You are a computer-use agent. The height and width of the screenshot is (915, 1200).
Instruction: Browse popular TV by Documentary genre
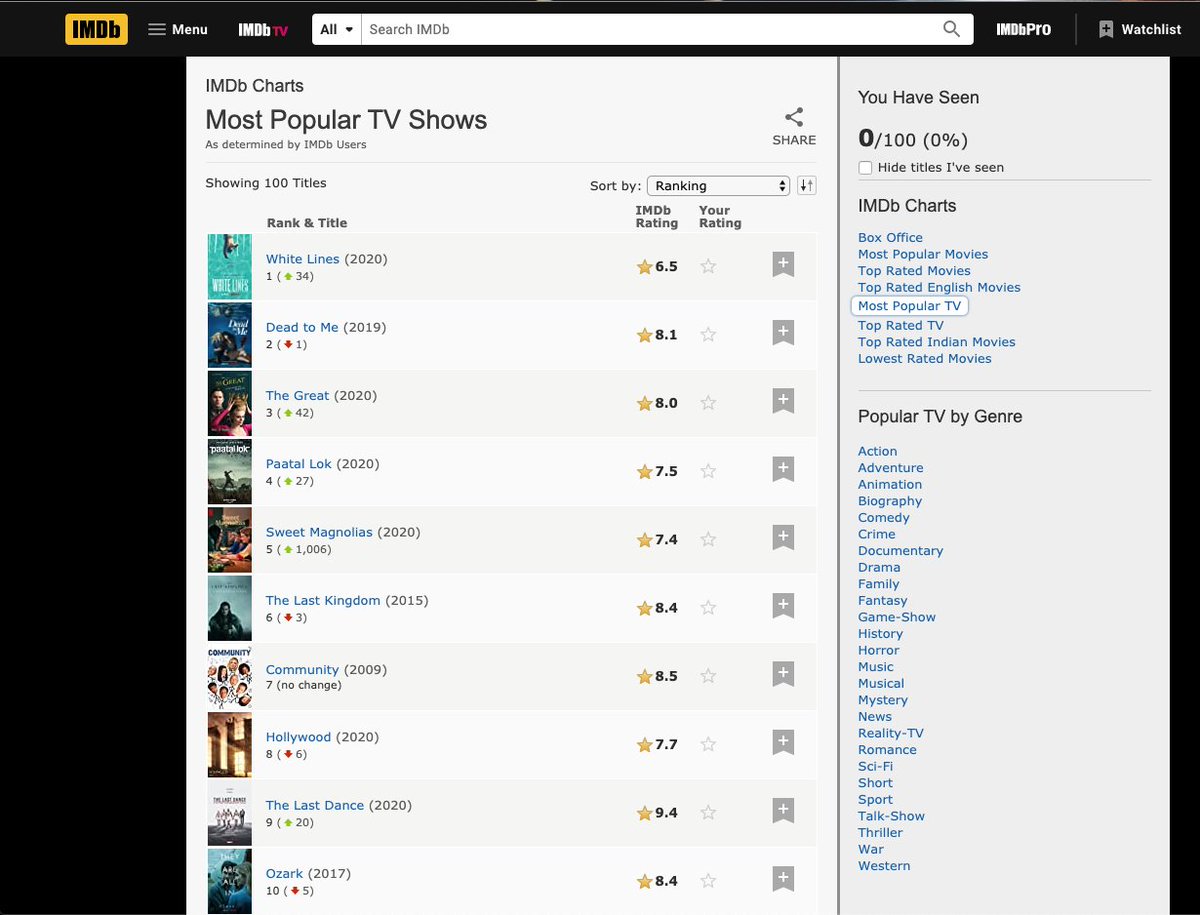(901, 550)
